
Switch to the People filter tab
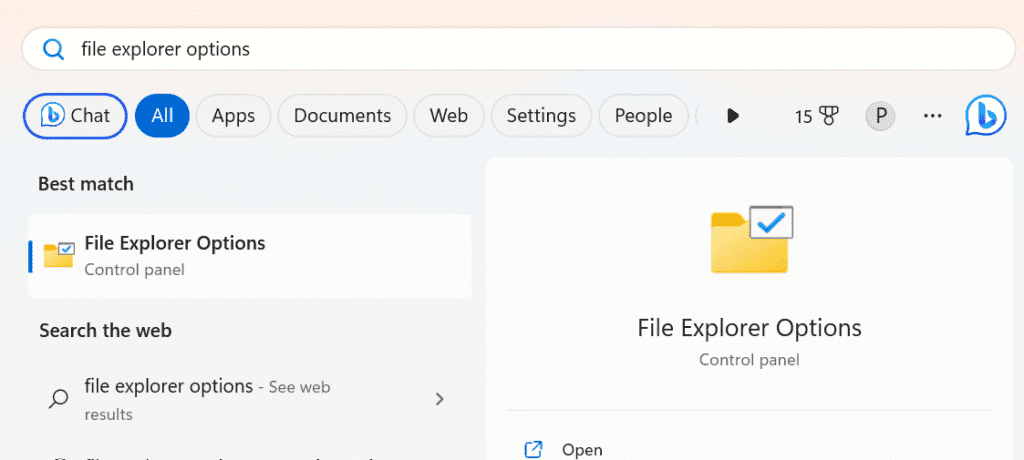643,116
